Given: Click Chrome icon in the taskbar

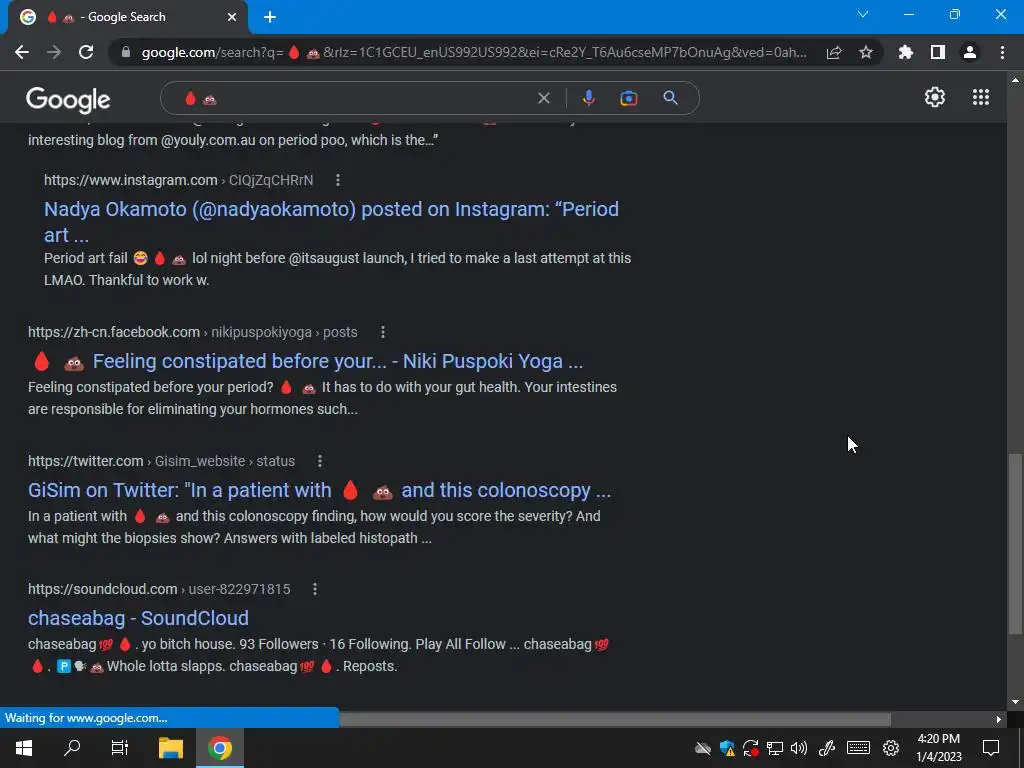Looking at the screenshot, I should [220, 748].
